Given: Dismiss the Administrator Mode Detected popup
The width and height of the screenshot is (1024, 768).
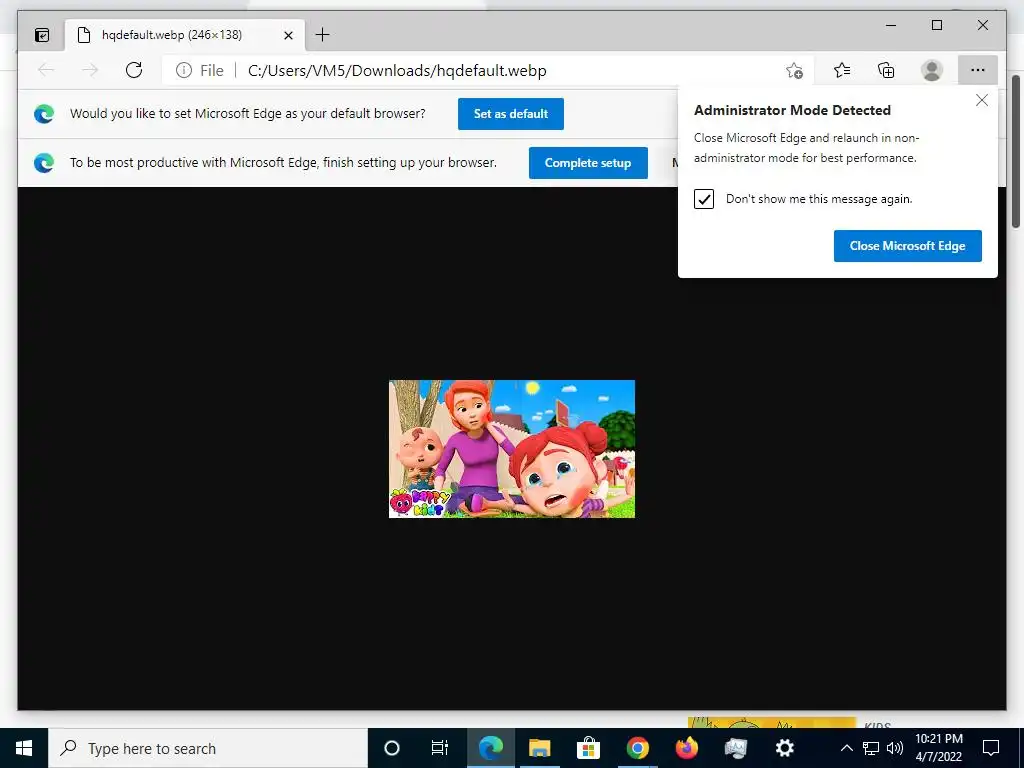Looking at the screenshot, I should click(x=982, y=100).
